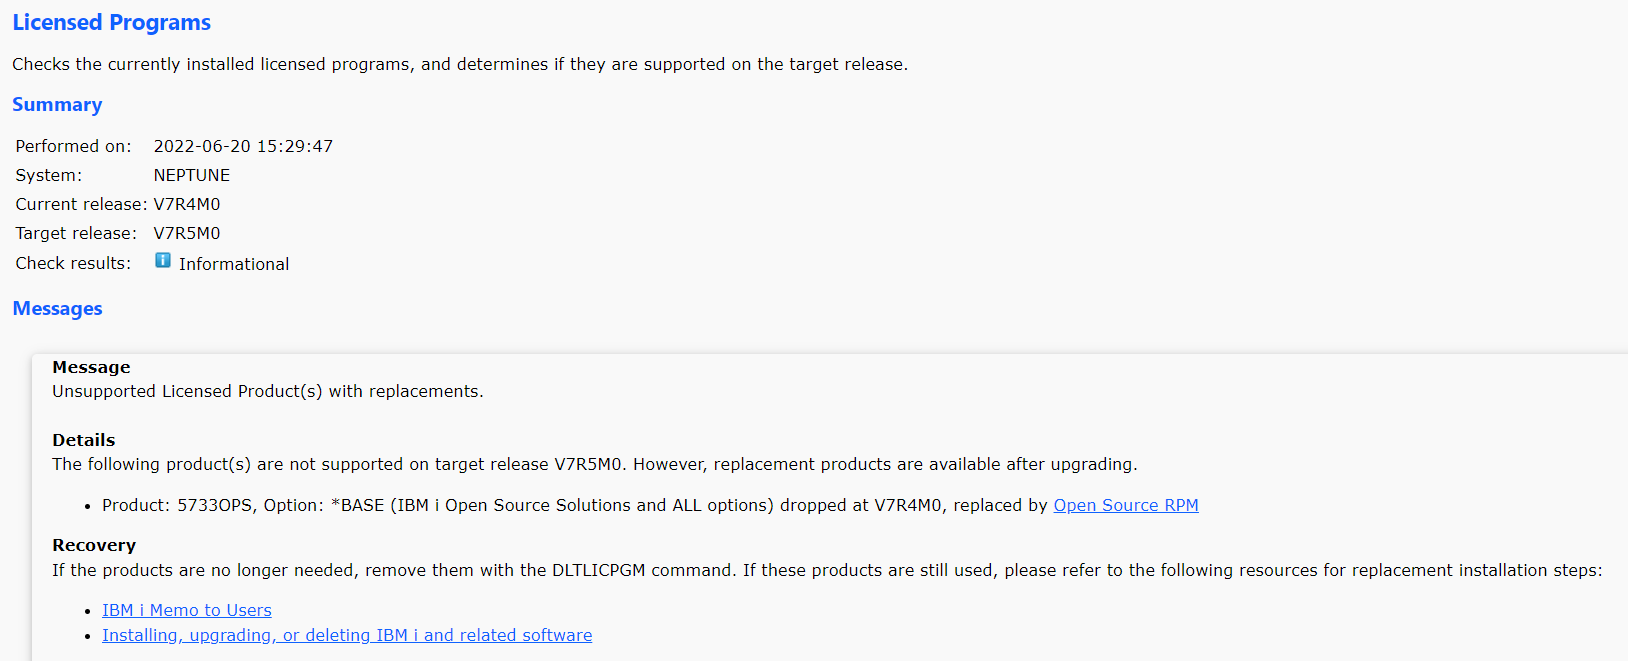1628x661 pixels.
Task: Click the bold Details label
Action: [x=84, y=440]
